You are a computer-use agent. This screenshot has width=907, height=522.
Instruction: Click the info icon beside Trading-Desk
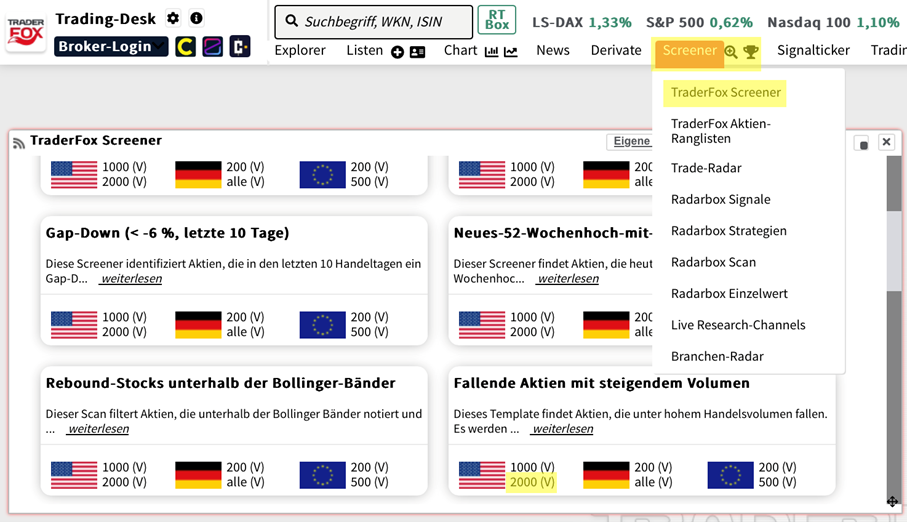[197, 18]
